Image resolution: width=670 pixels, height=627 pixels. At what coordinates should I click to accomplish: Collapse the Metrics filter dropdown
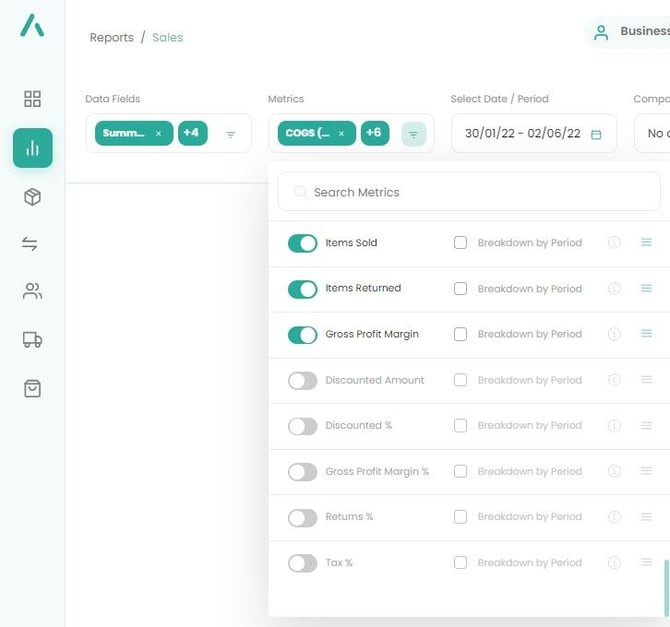coord(413,134)
